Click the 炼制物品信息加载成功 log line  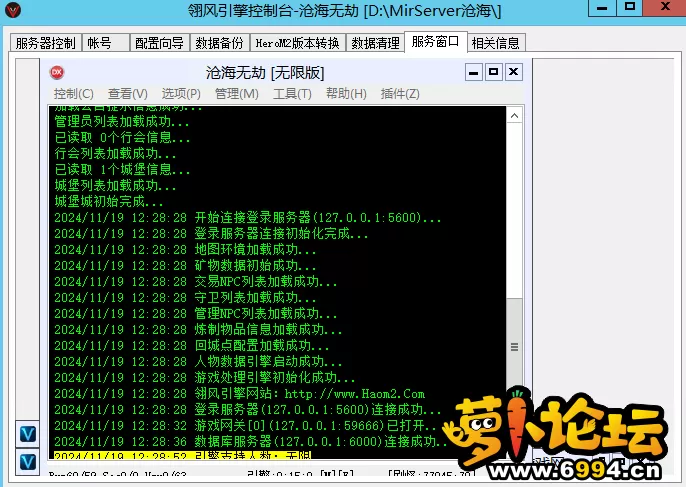point(198,329)
